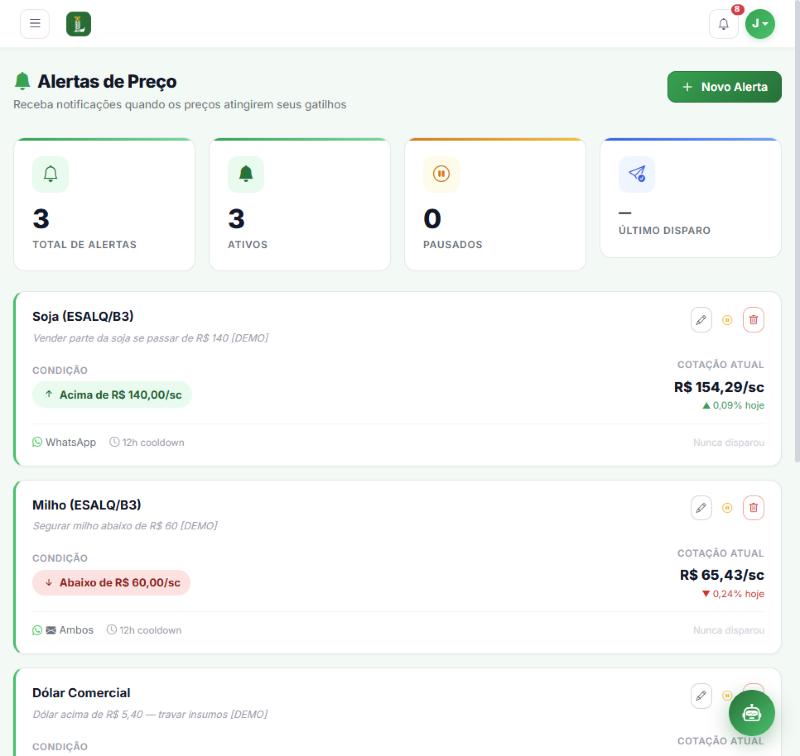
Task: Click the green bell beside Alertas de Preço
Action: (x=22, y=81)
